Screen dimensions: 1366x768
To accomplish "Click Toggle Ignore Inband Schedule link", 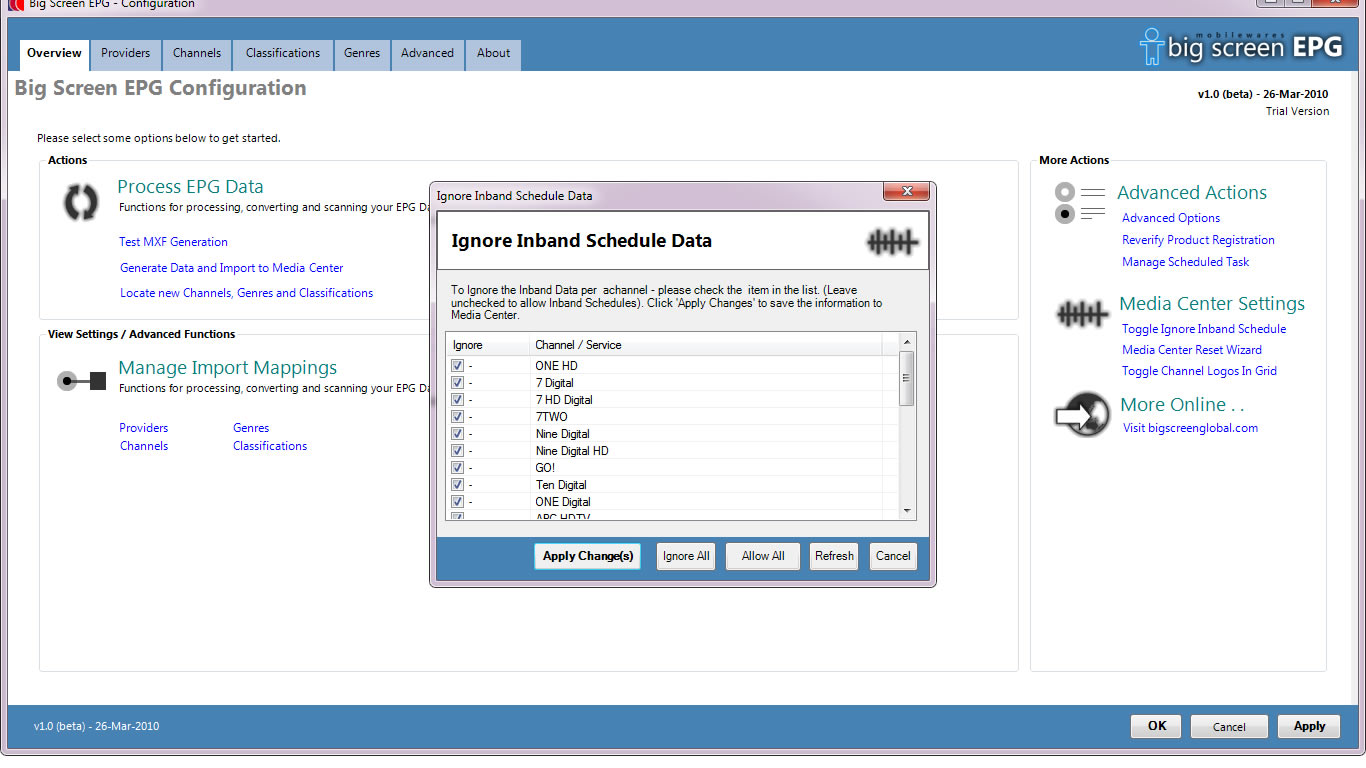I will click(x=1204, y=329).
